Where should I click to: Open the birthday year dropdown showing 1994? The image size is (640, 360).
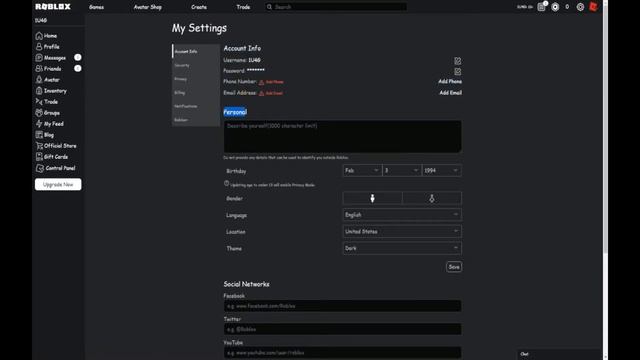point(442,171)
